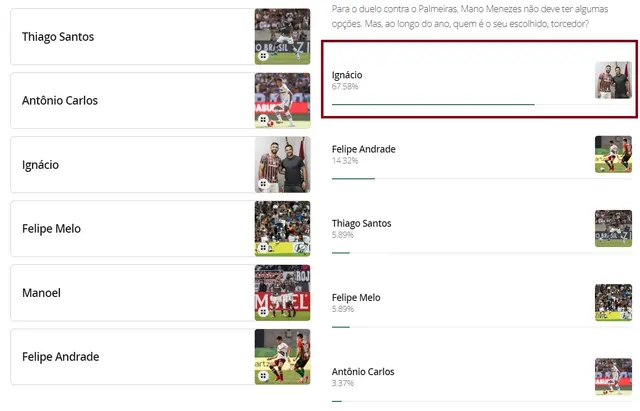Click drag handle icon on Ignácio card
Image resolution: width=640 pixels, height=411 pixels.
pos(263,184)
